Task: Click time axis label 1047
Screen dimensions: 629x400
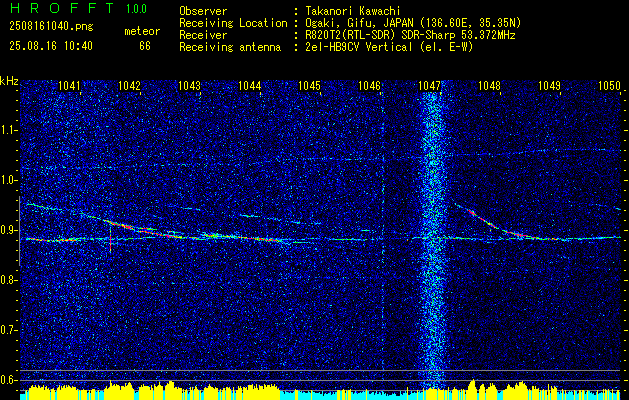Action: (430, 85)
